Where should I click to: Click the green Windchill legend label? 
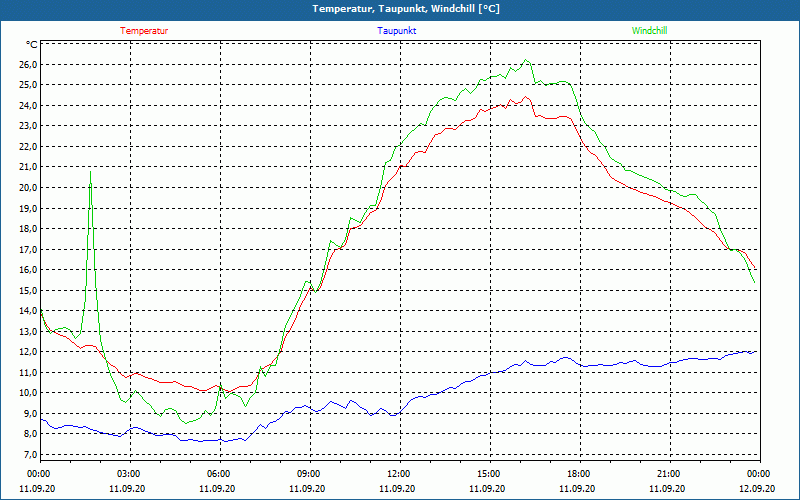point(649,31)
